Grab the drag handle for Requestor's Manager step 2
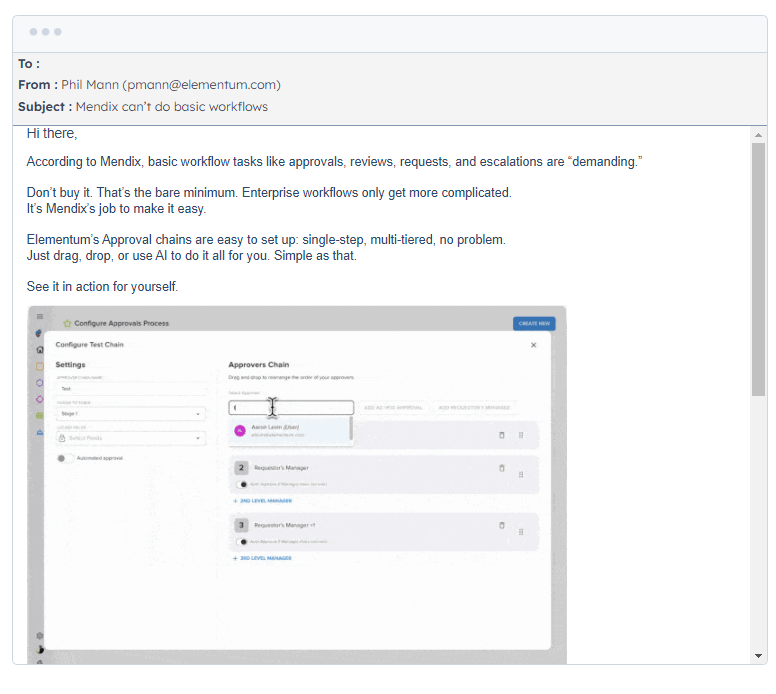Viewport: 776px width, 694px height. [521, 475]
